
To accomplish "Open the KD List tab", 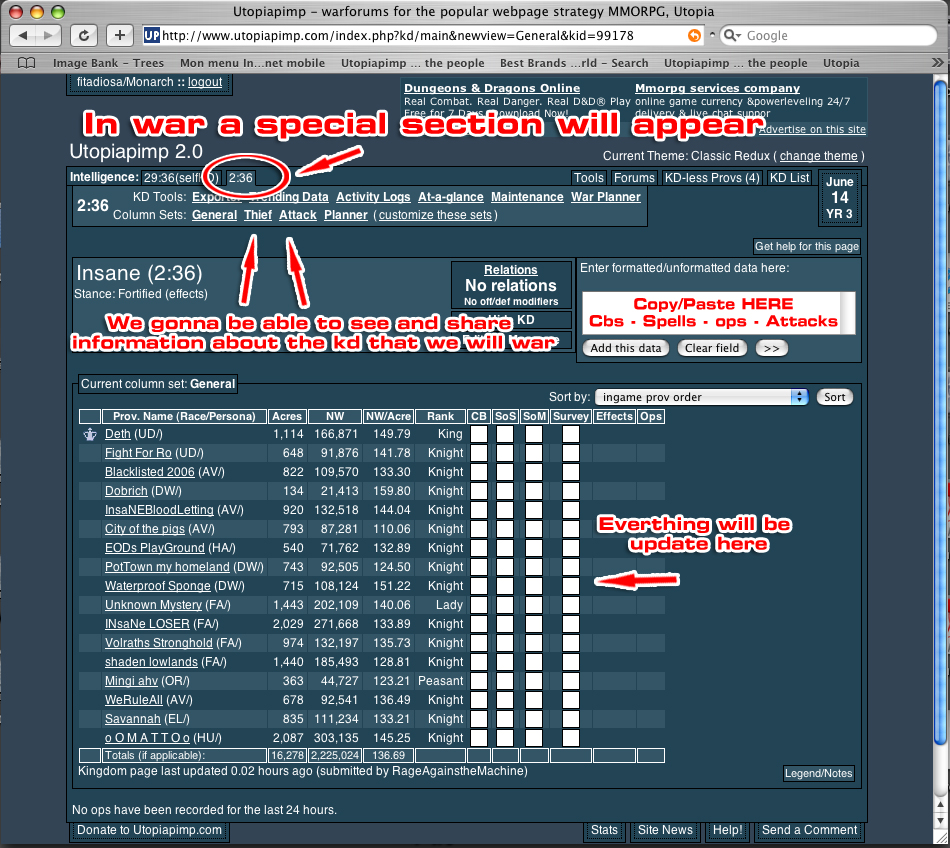I will [x=789, y=177].
